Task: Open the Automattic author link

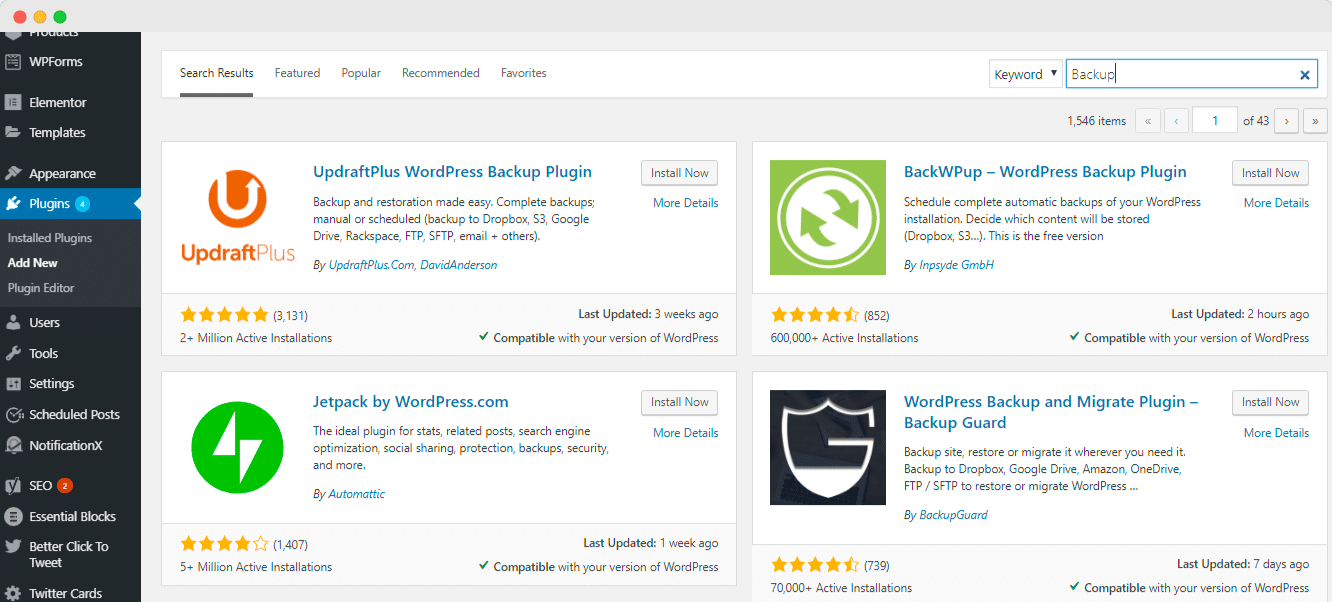Action: [x=357, y=494]
